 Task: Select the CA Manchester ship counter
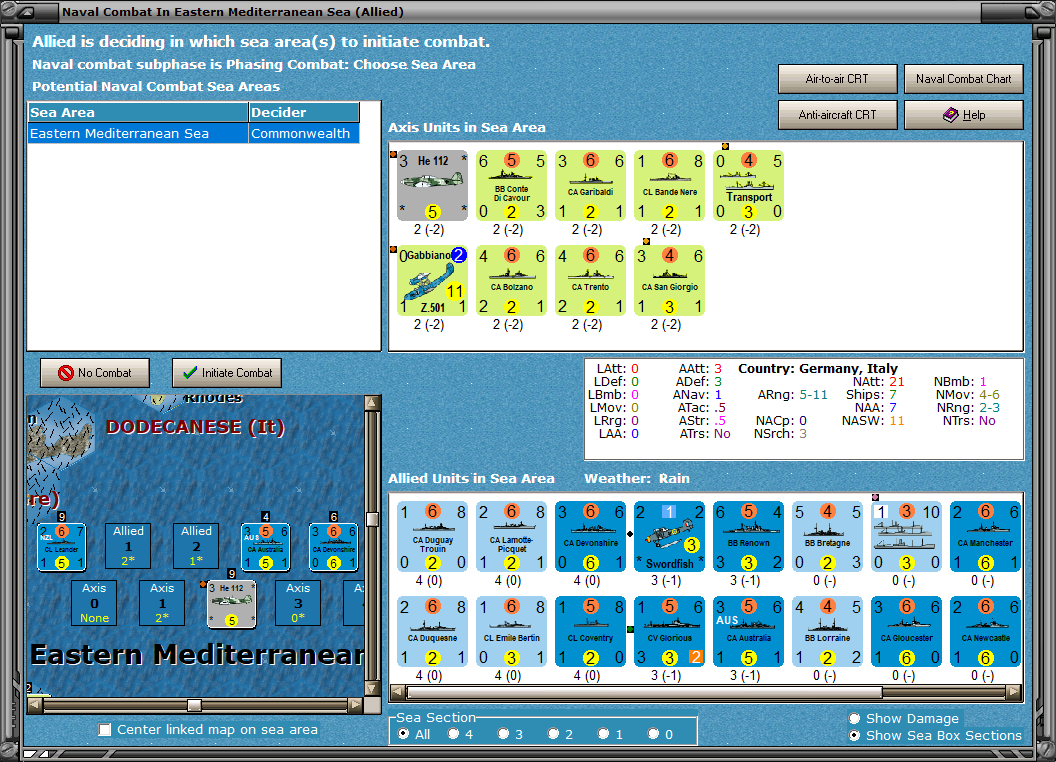tap(985, 536)
